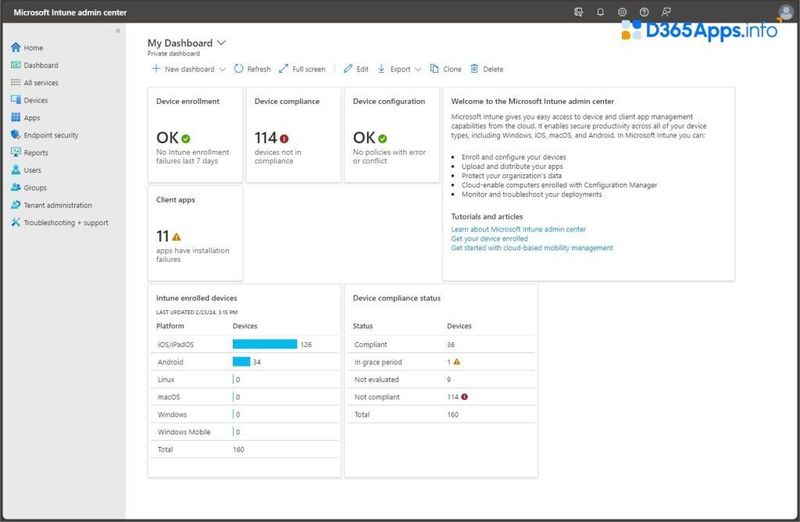Click the Refresh dashboard icon
The width and height of the screenshot is (800, 522).
239,69
